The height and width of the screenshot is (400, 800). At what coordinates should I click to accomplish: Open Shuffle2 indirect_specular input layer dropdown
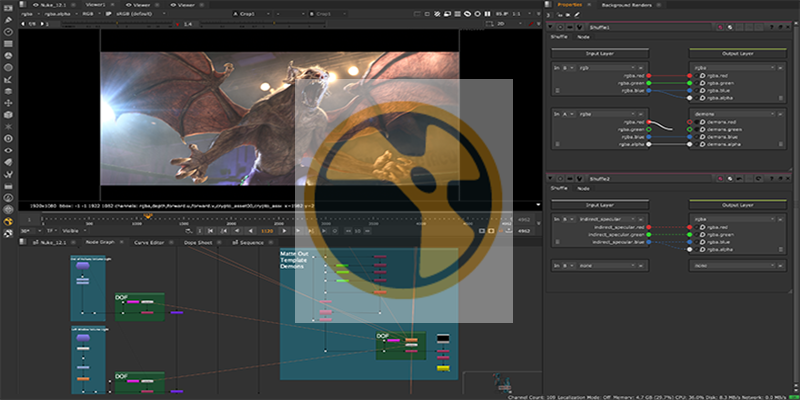pyautogui.click(x=606, y=219)
